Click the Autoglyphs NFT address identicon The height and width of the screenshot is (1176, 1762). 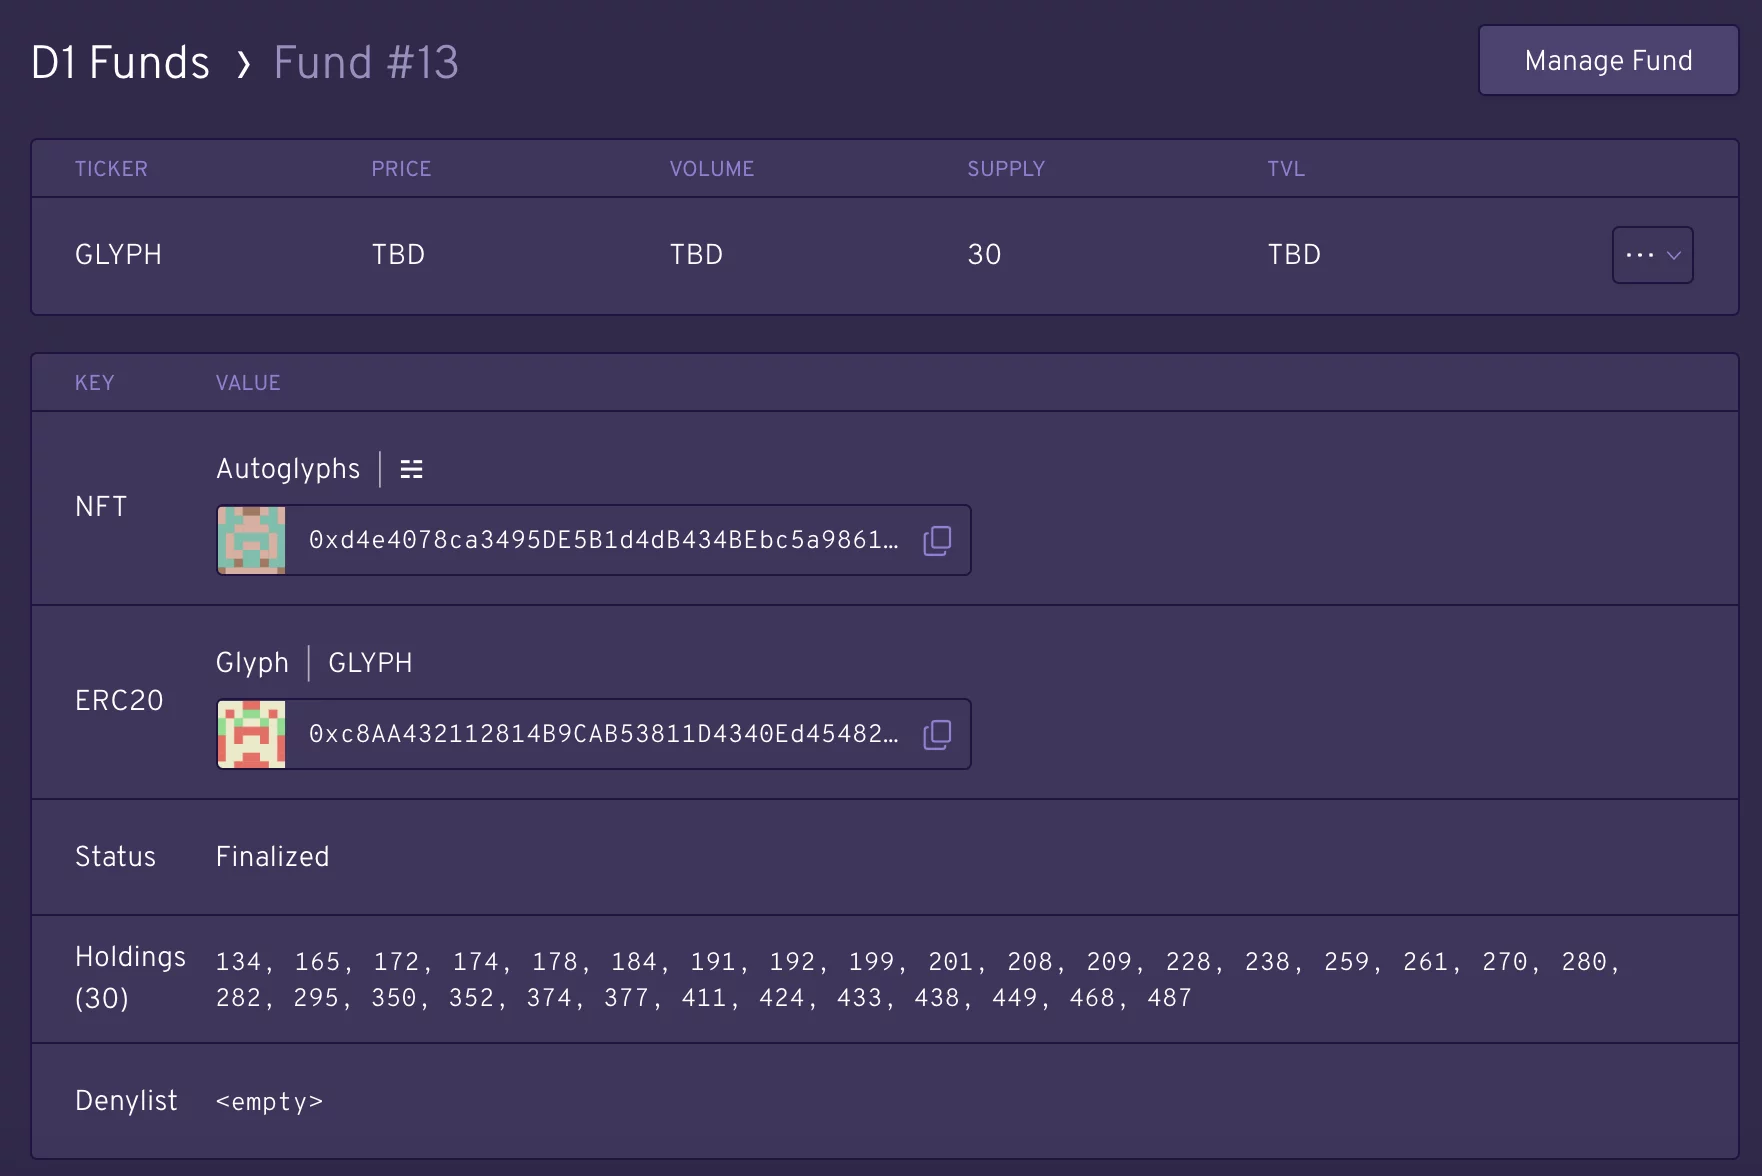[252, 541]
